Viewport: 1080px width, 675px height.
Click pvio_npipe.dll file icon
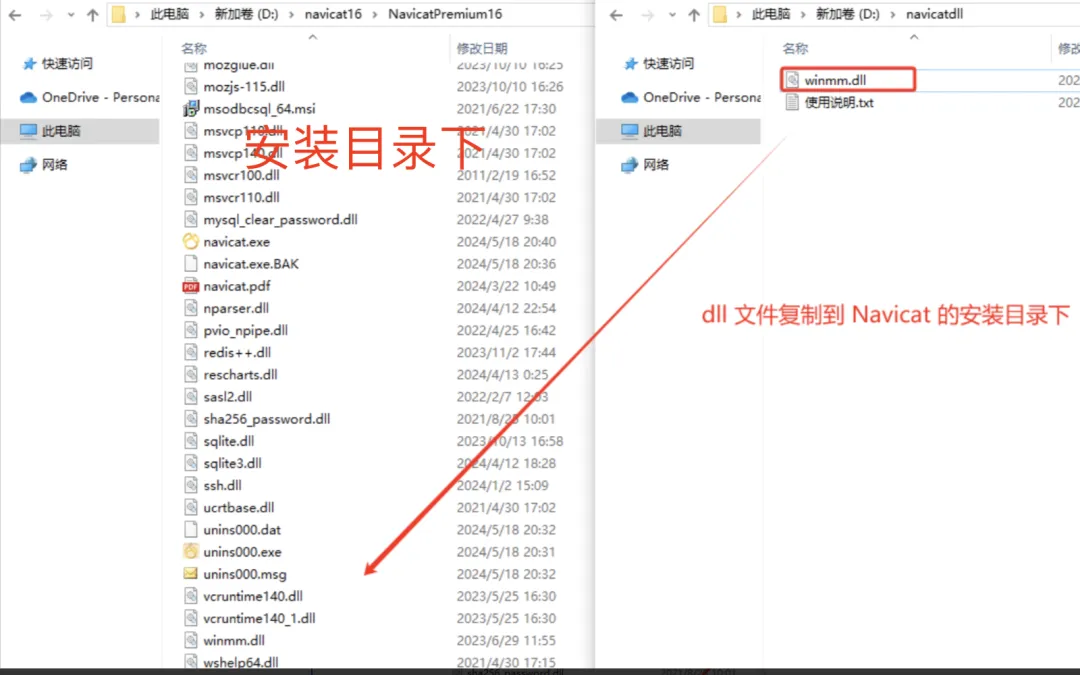click(x=191, y=331)
